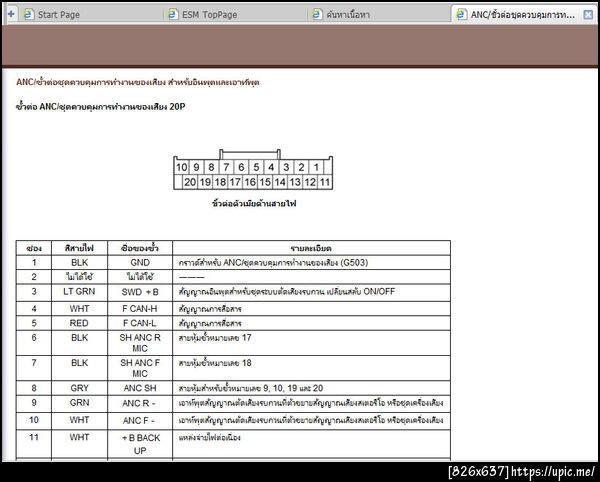Screen dimensions: 600x482
Task: Switch to the ค้นหาเนื้อหา tab
Action: click(378, 15)
